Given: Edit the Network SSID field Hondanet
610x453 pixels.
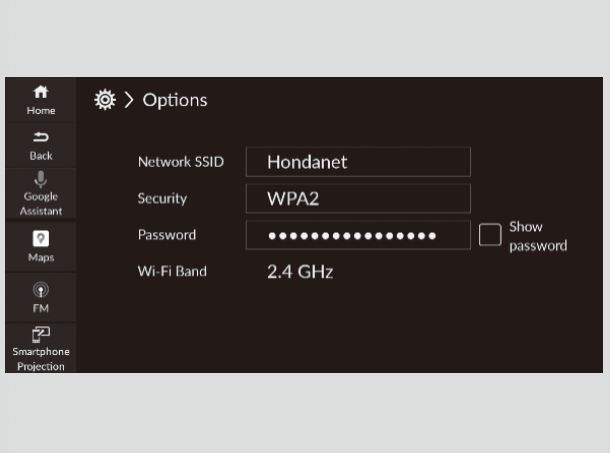Looking at the screenshot, I should (x=357, y=161).
